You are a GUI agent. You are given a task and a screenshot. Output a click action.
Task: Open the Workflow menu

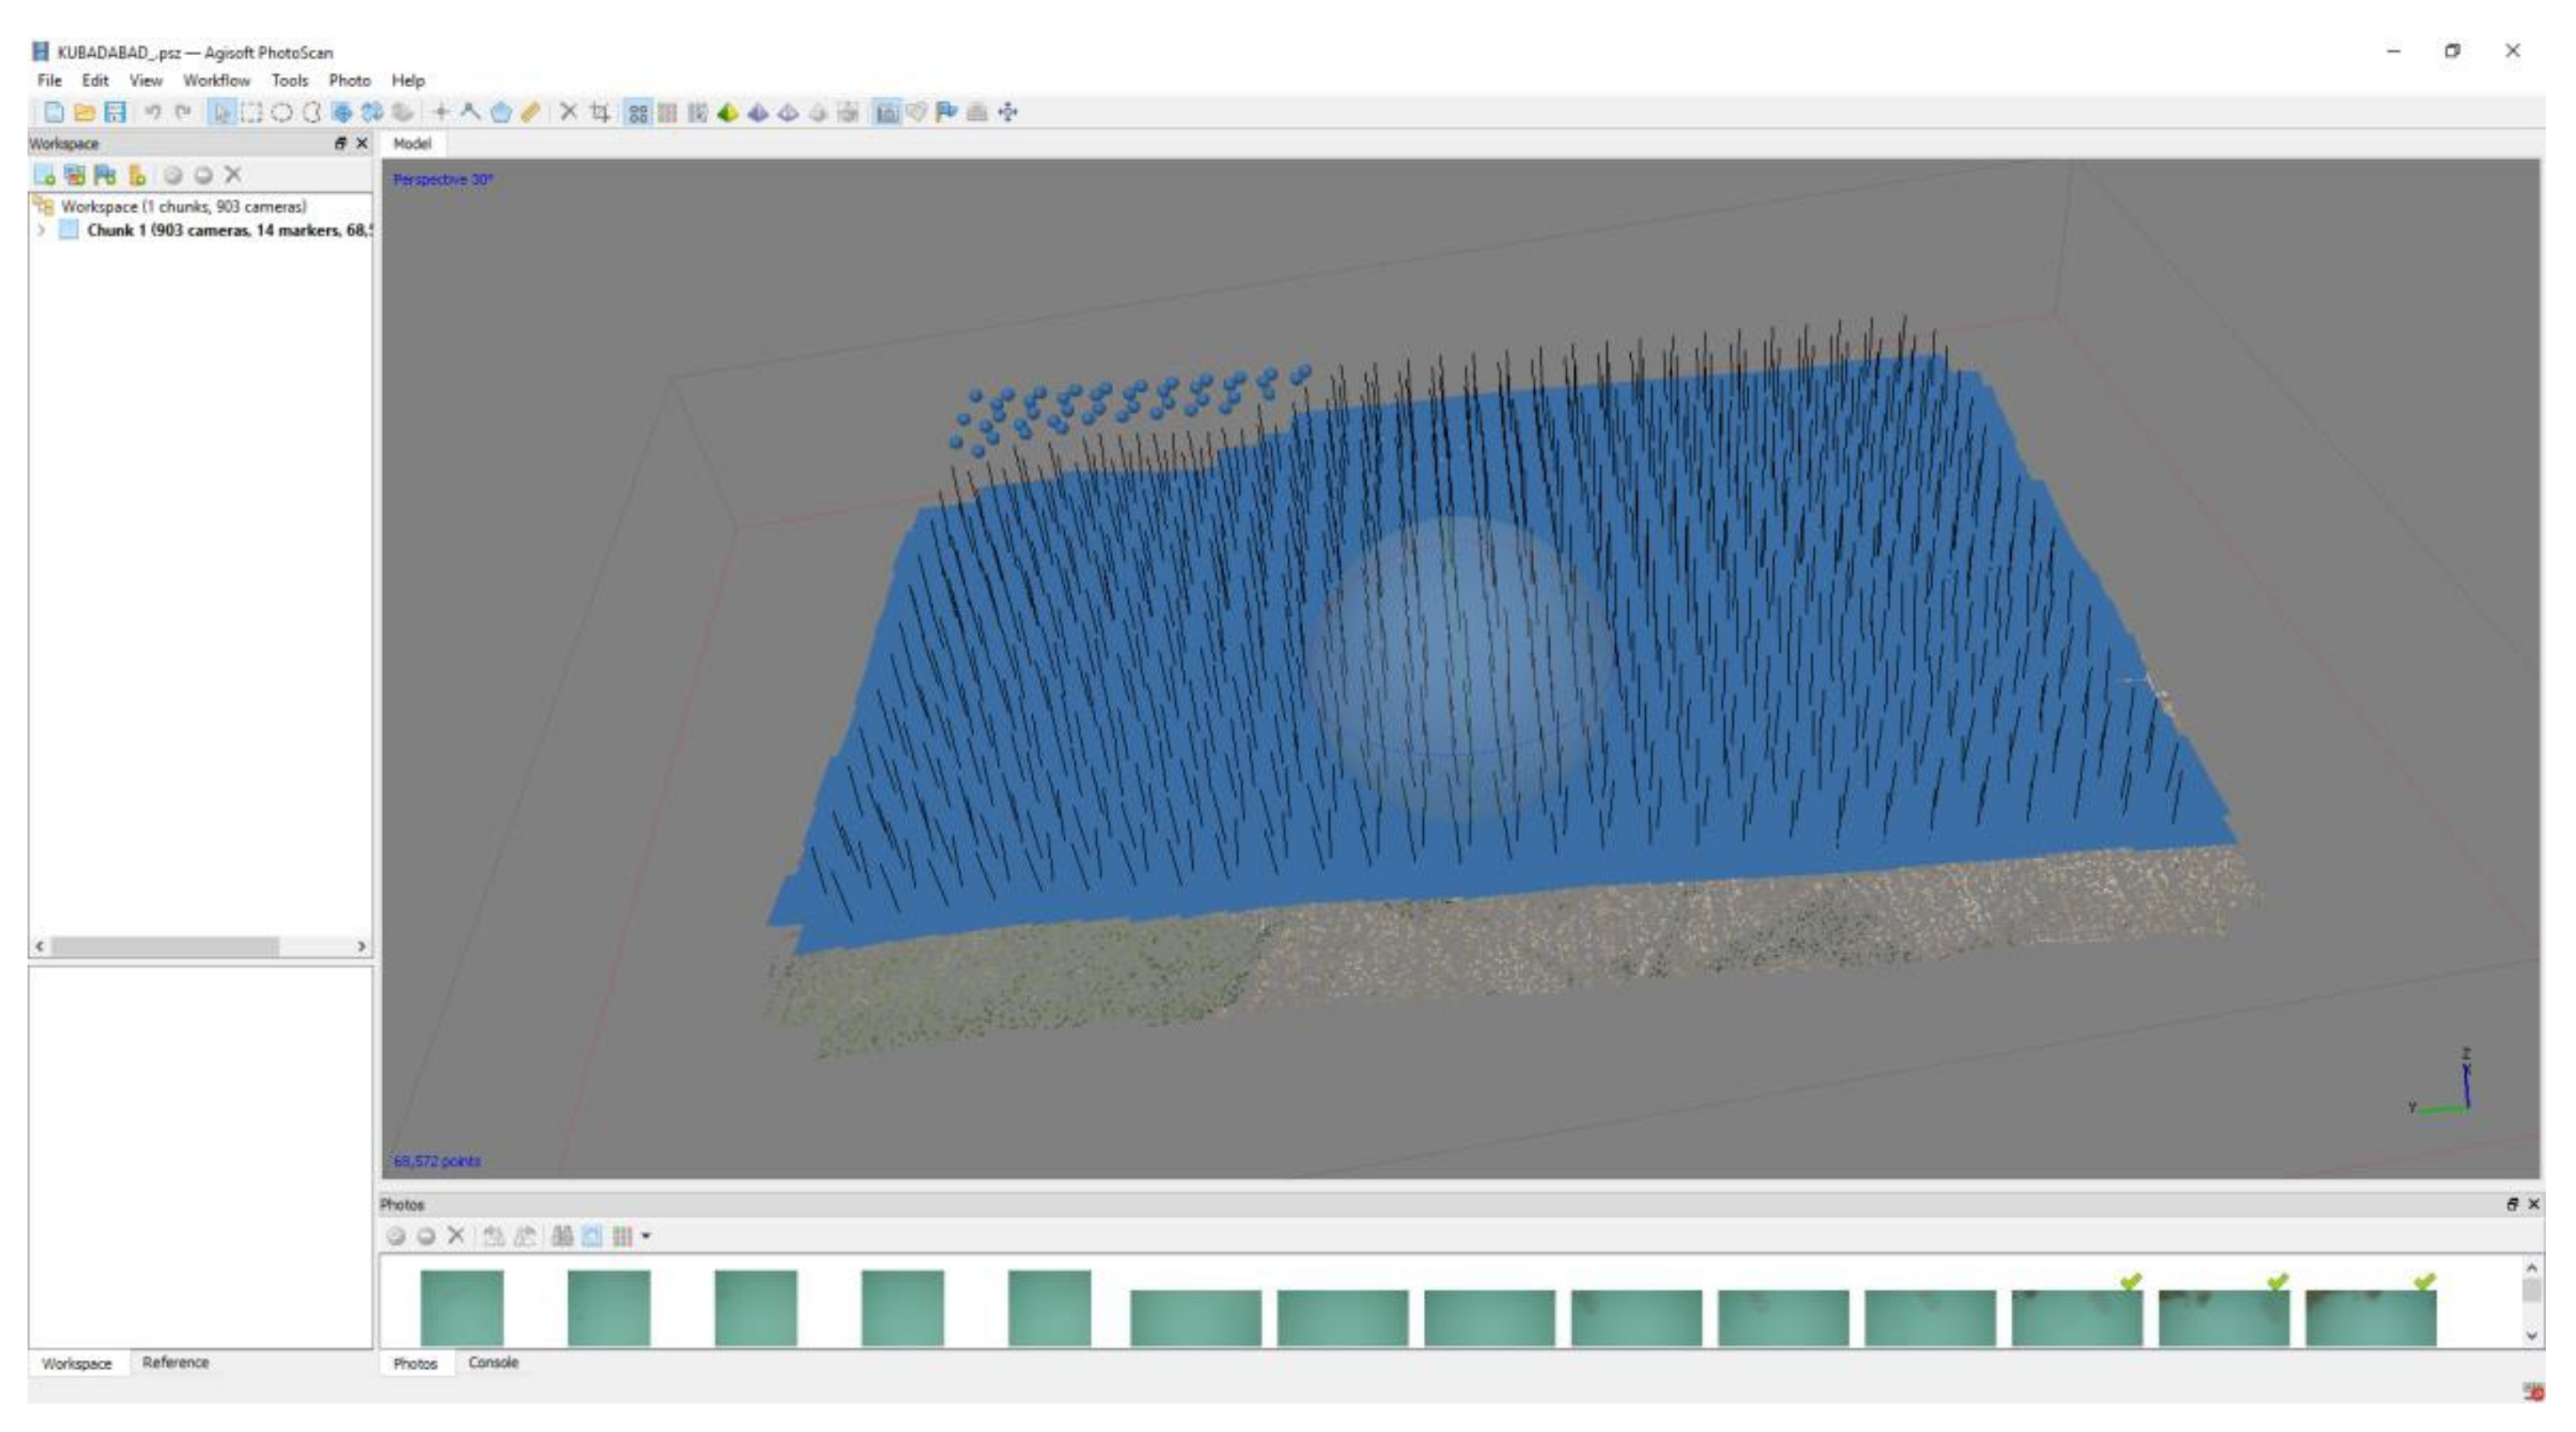[216, 80]
